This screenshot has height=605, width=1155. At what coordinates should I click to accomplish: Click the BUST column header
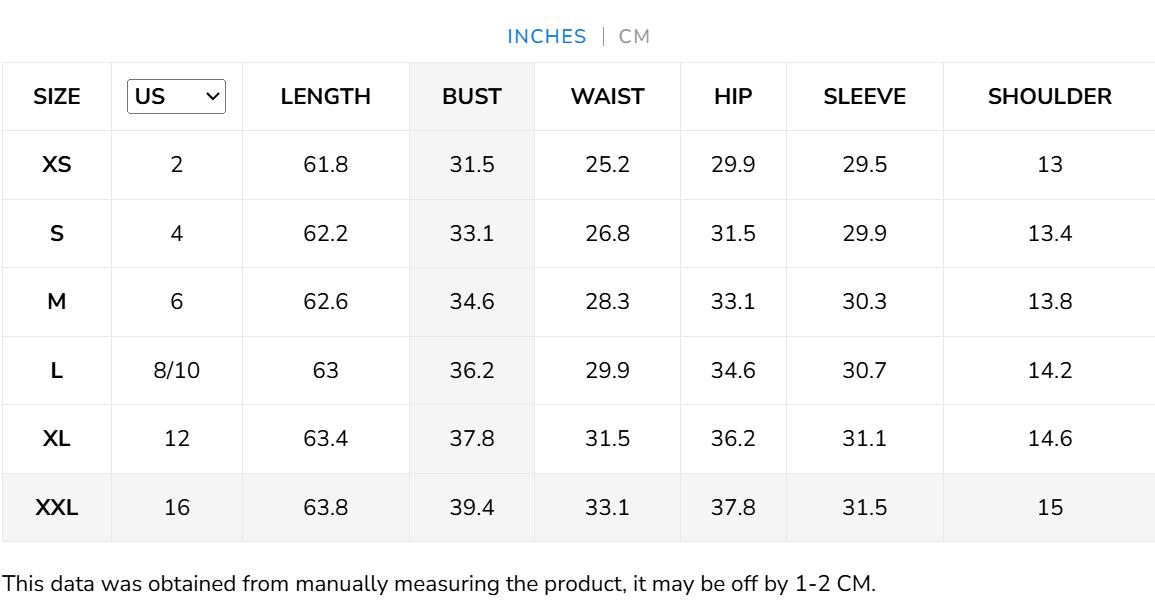click(x=472, y=97)
